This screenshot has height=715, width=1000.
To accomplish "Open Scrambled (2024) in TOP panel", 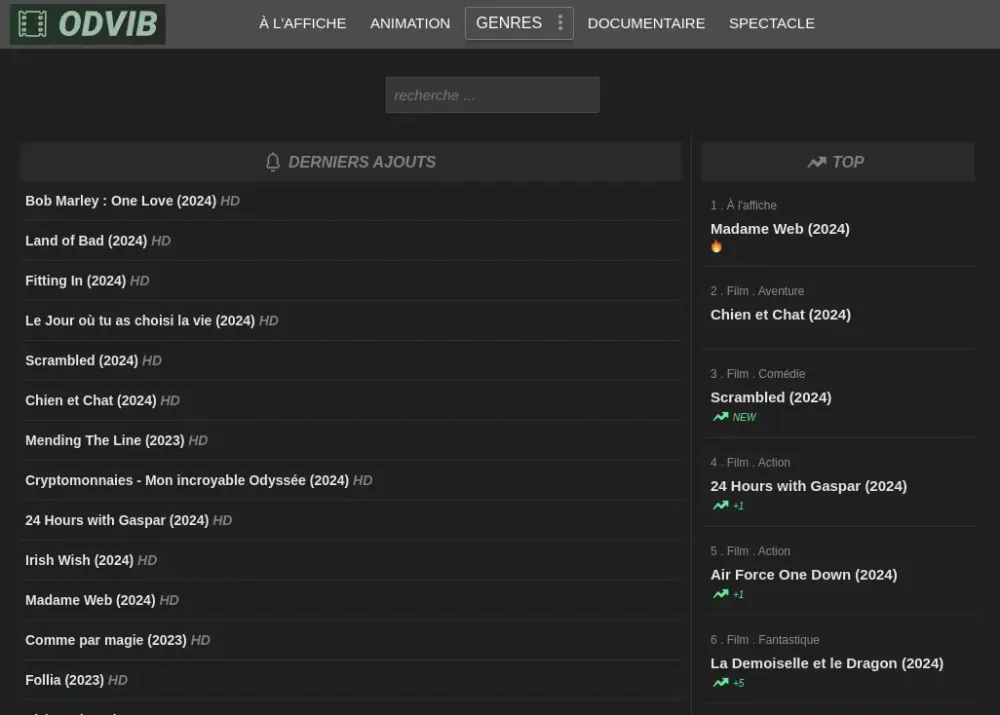I will (771, 397).
